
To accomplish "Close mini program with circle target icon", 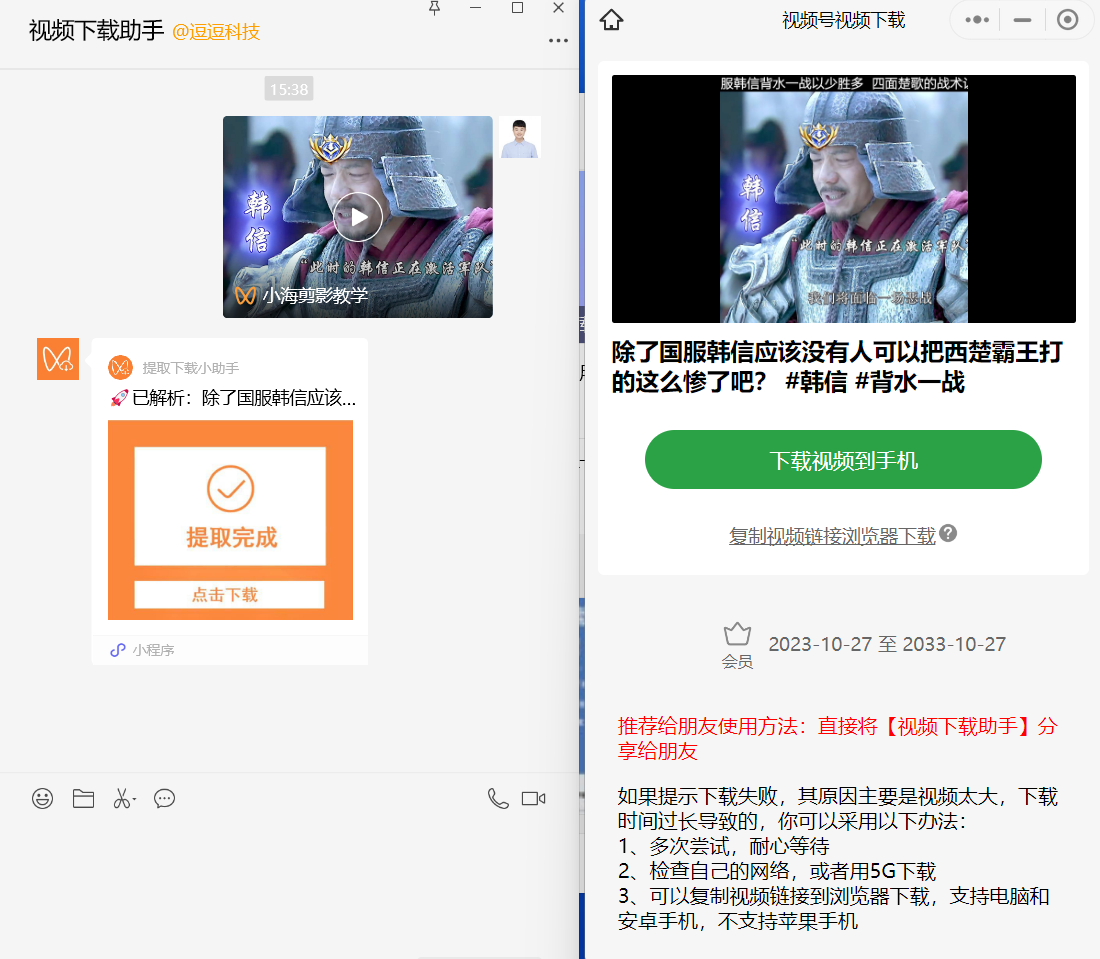I will [x=1067, y=20].
